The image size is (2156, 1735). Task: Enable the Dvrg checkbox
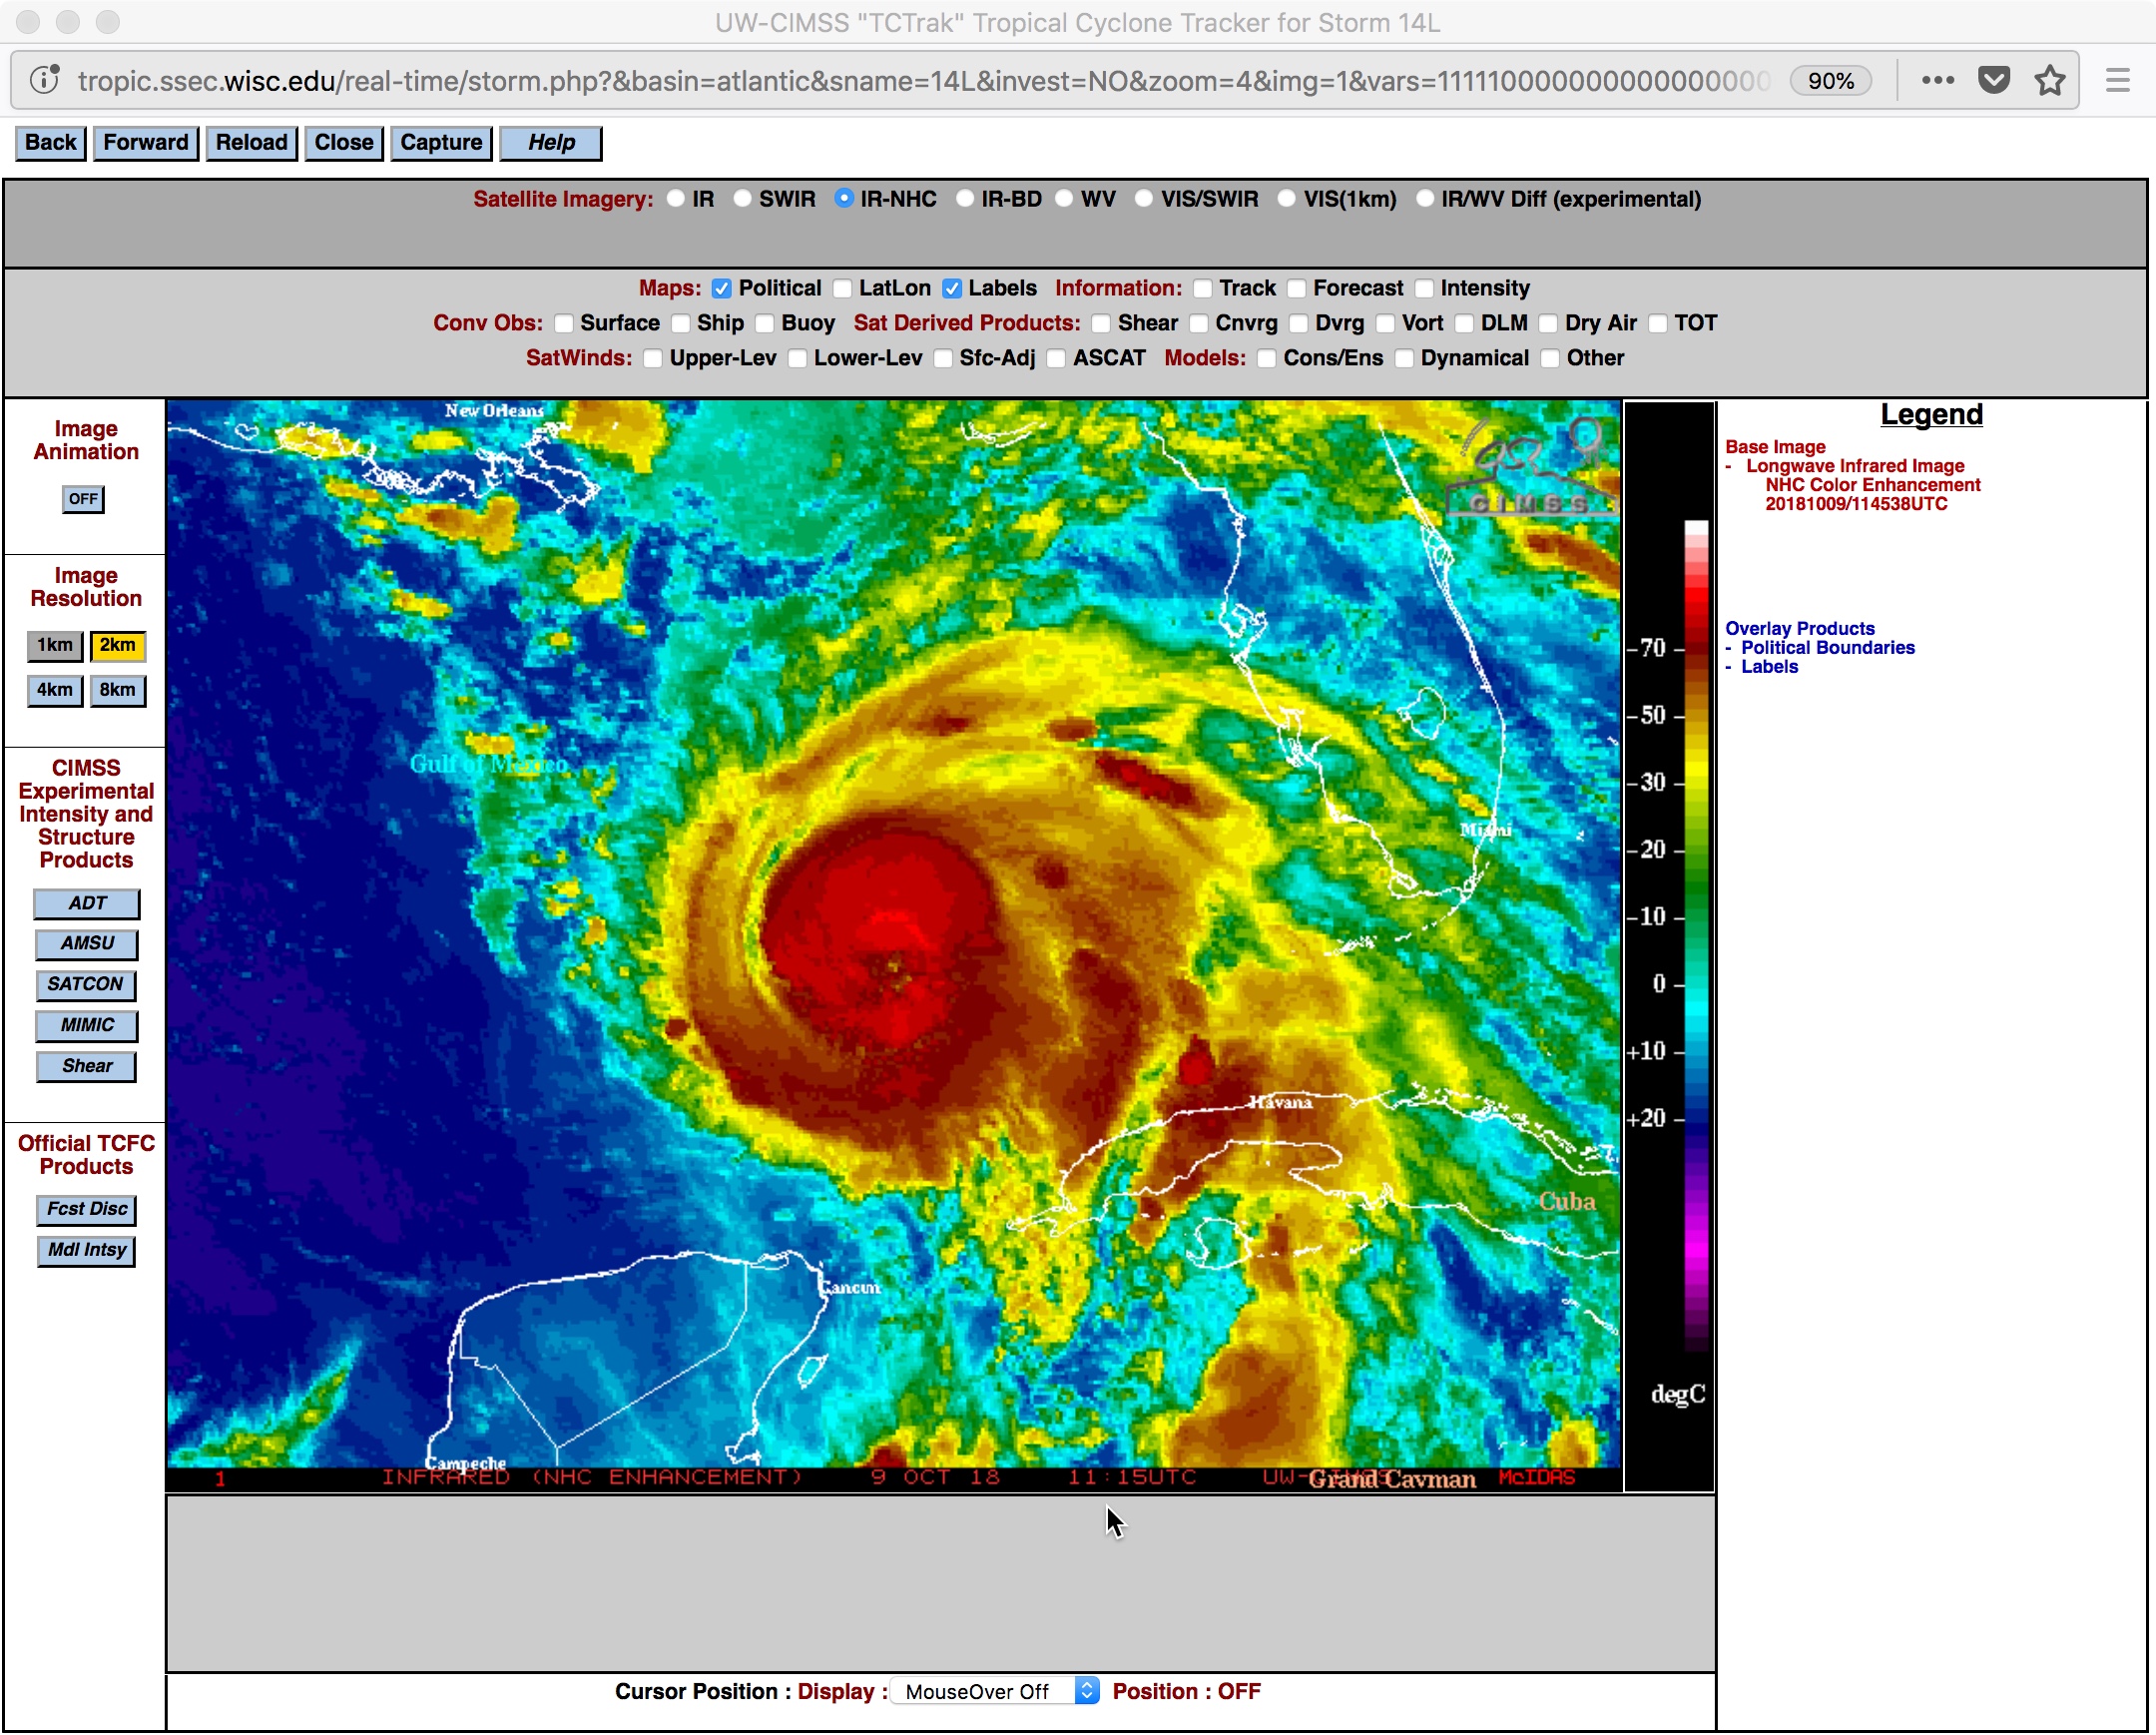[1298, 324]
